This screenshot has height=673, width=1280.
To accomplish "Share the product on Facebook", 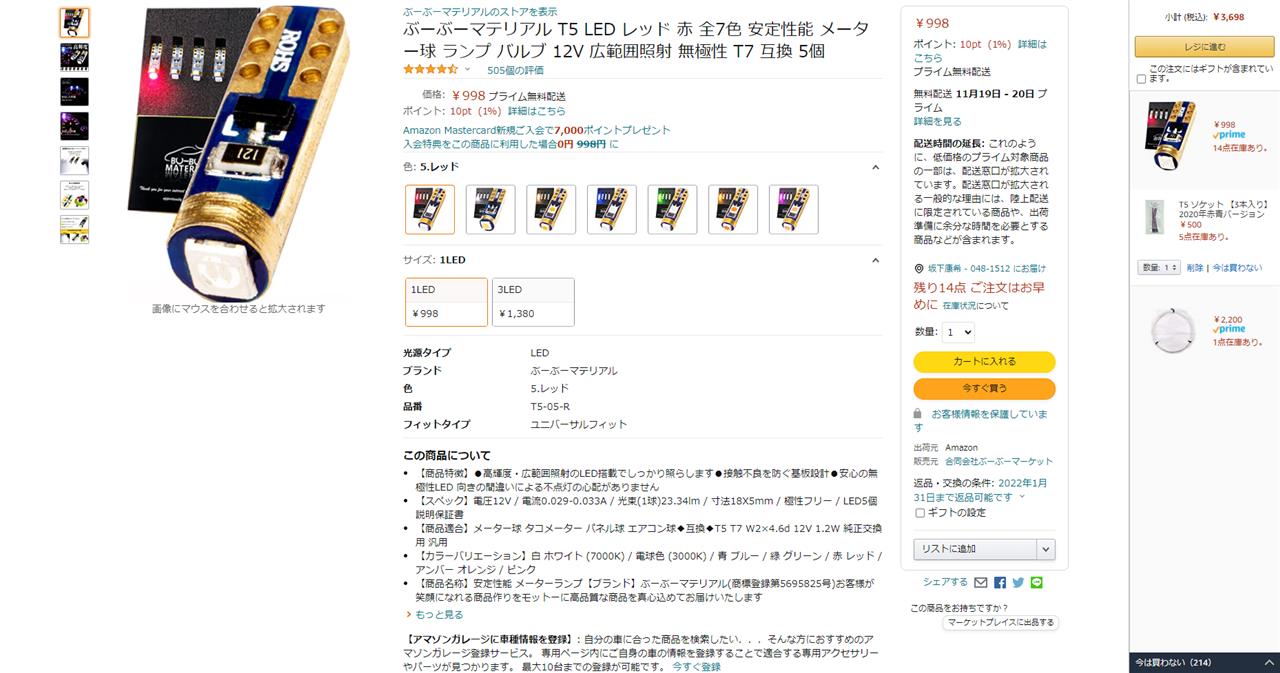I will tap(1000, 582).
